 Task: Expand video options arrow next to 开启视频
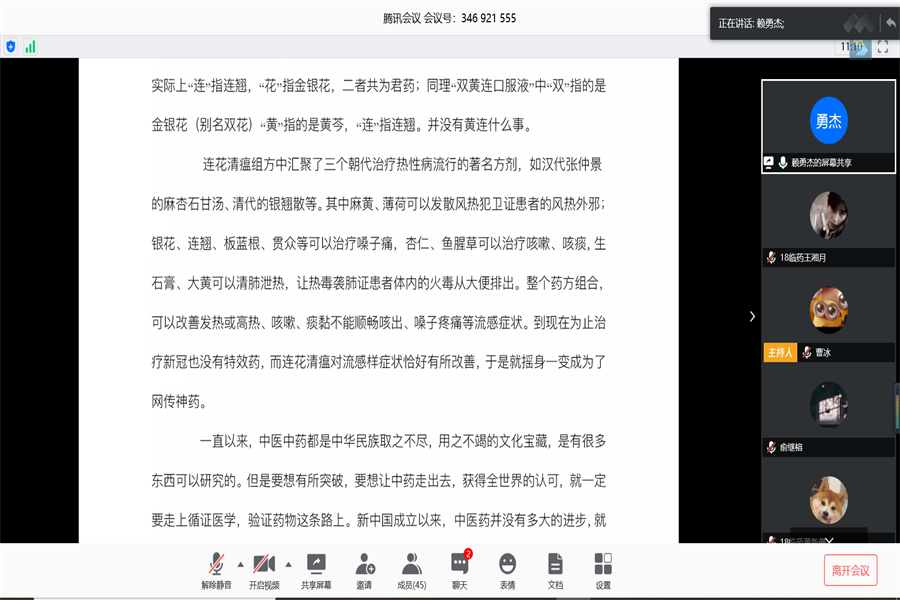pyautogui.click(x=288, y=565)
